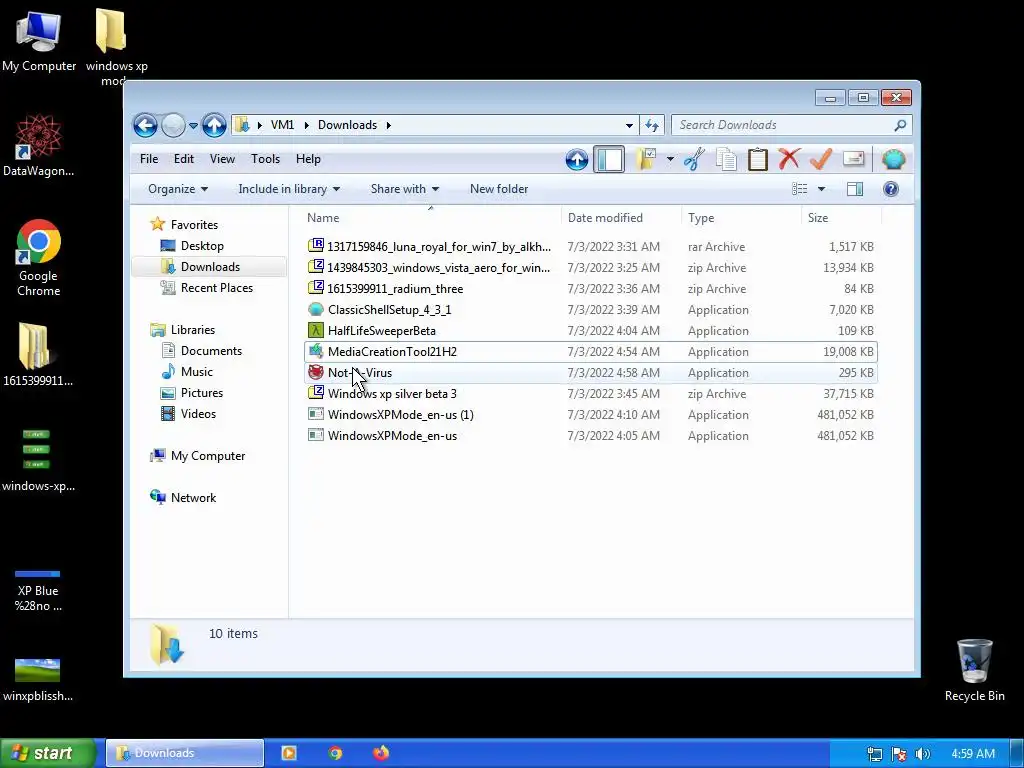Click the Start button
Image resolution: width=1024 pixels, height=768 pixels.
point(48,753)
